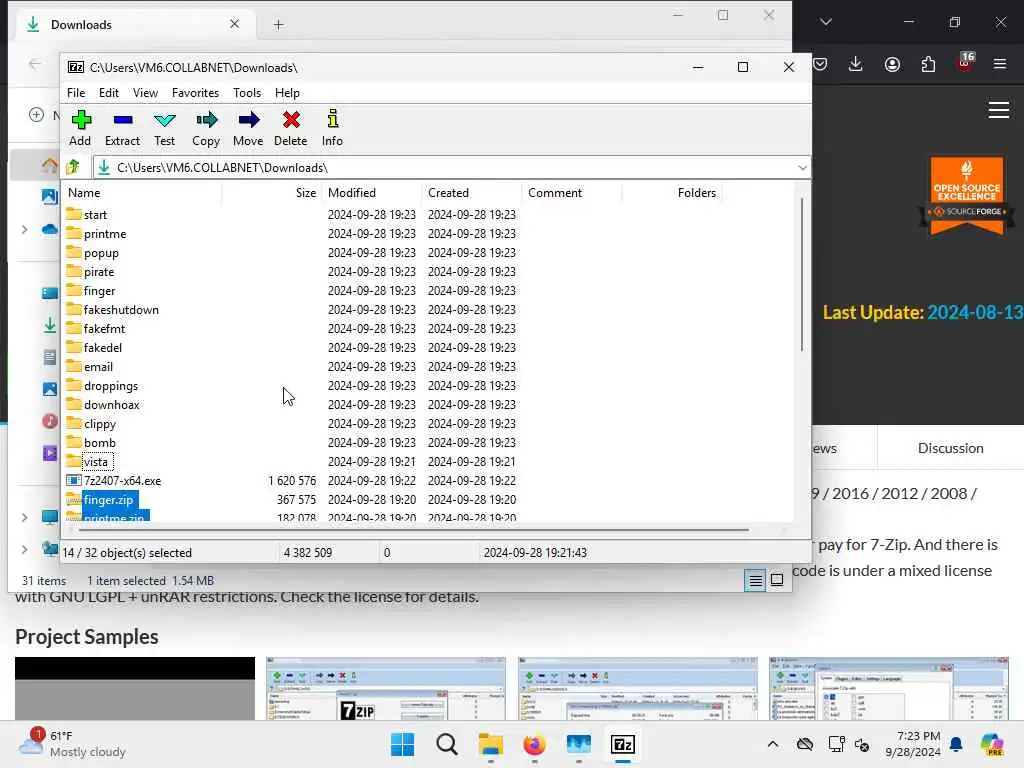Select the vista folder
The width and height of the screenshot is (1024, 768).
[95, 462]
